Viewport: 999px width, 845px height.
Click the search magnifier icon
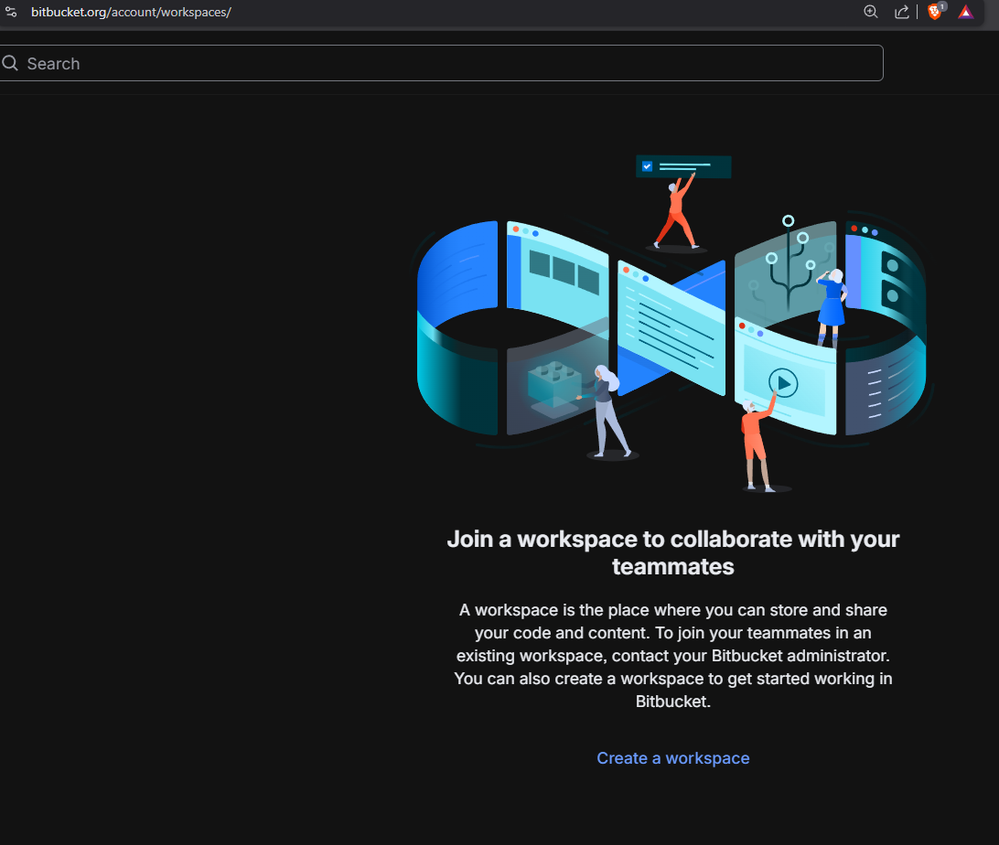10,63
